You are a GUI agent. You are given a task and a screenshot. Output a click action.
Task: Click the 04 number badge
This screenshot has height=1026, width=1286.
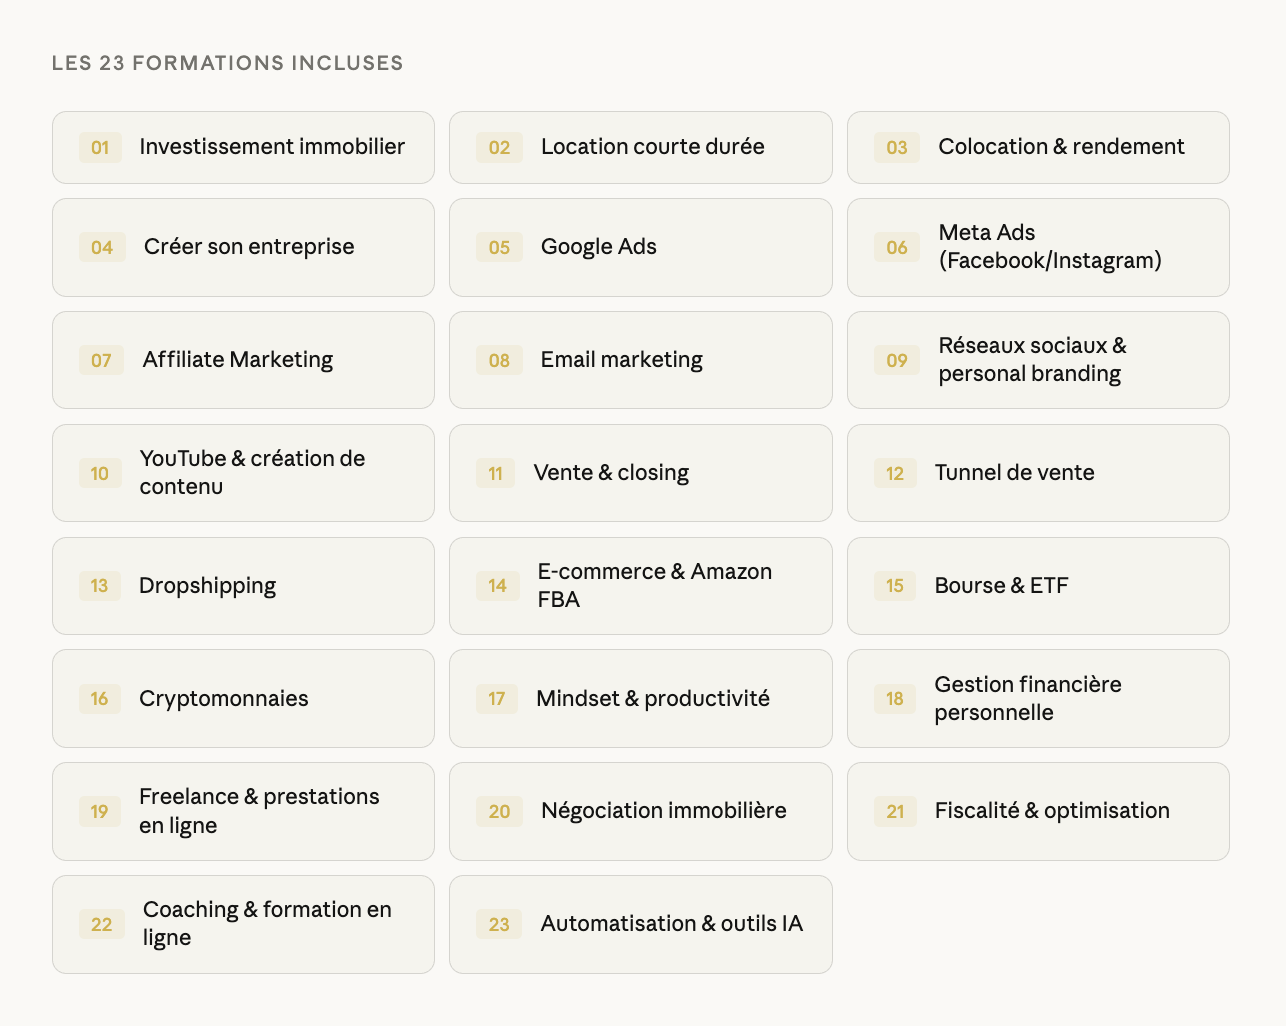pos(102,248)
